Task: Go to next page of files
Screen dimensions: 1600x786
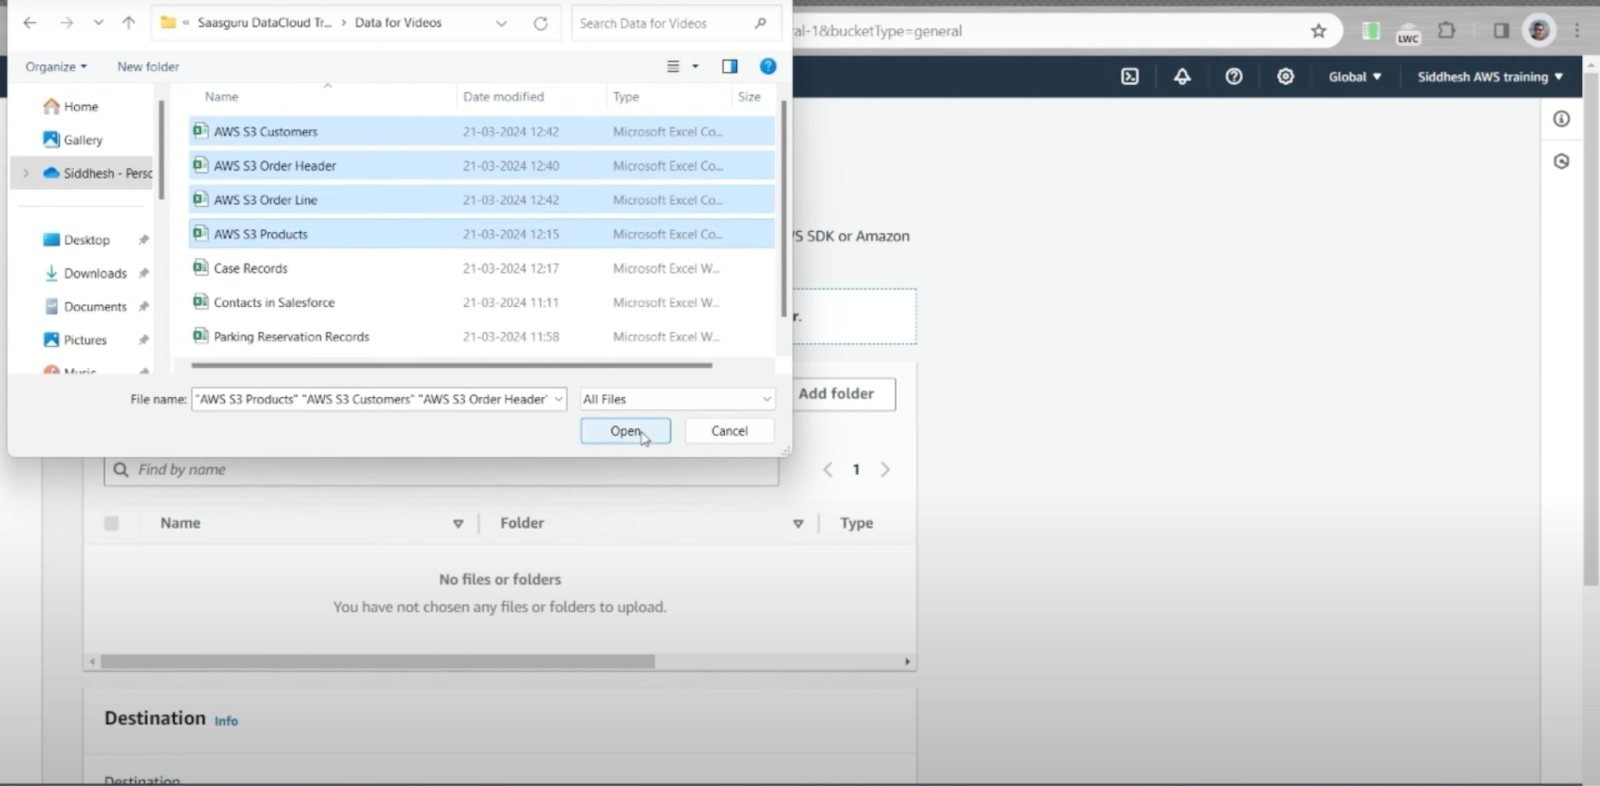Action: (x=885, y=470)
